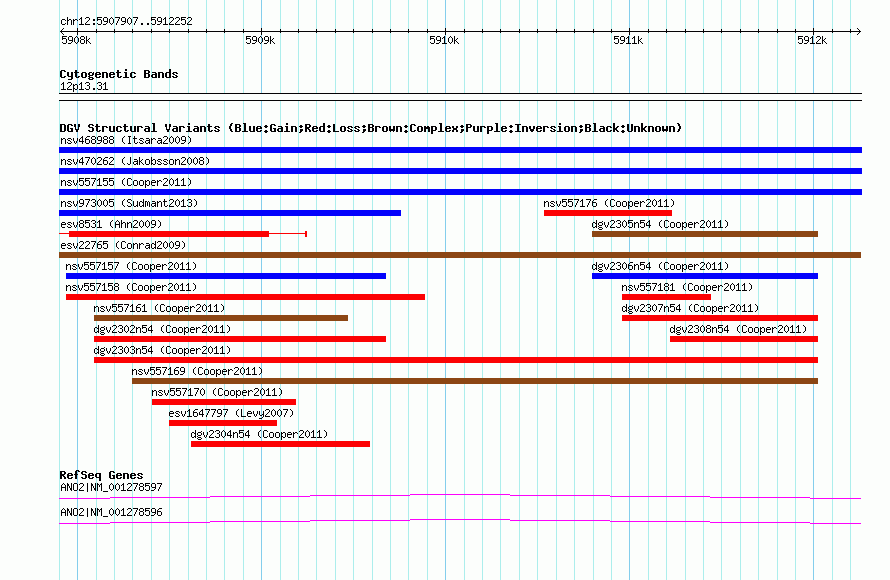Image resolution: width=890 pixels, height=580 pixels.
Task: Select nsv557161 (Cooper2011) brown bar
Action: pos(221,318)
